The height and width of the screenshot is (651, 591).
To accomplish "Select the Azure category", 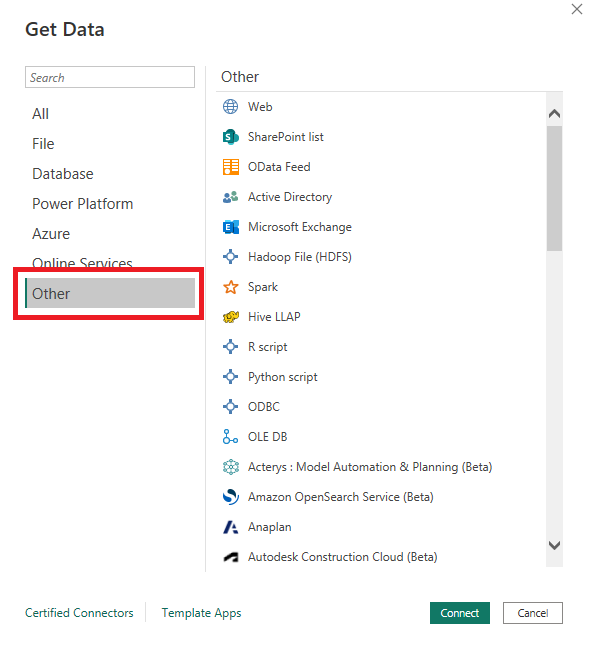I will coord(51,234).
